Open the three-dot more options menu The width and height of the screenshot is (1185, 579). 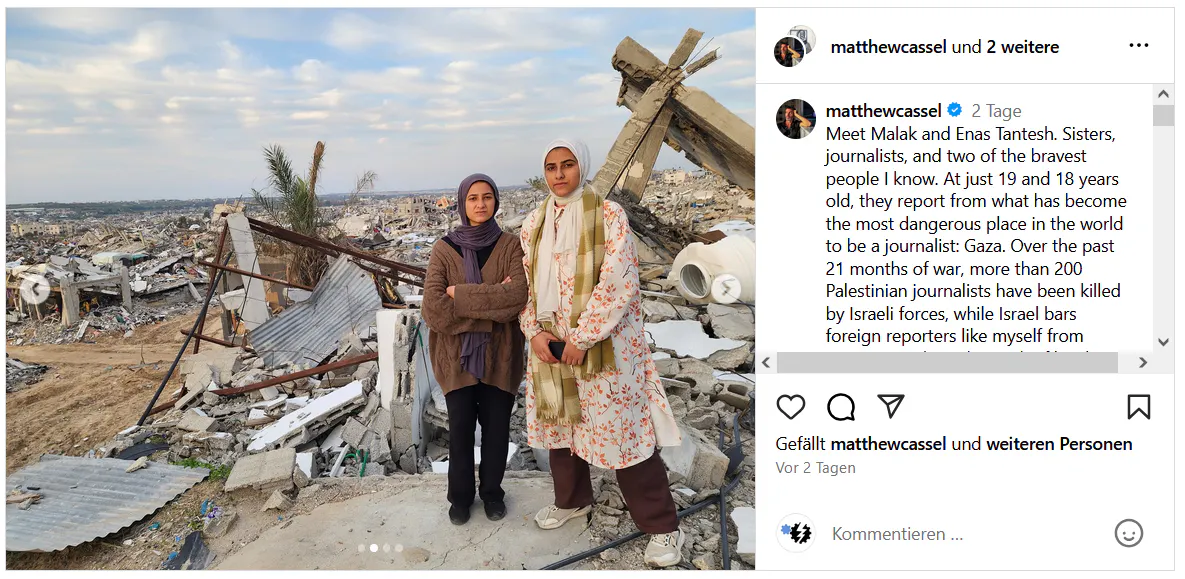[x=1139, y=45]
